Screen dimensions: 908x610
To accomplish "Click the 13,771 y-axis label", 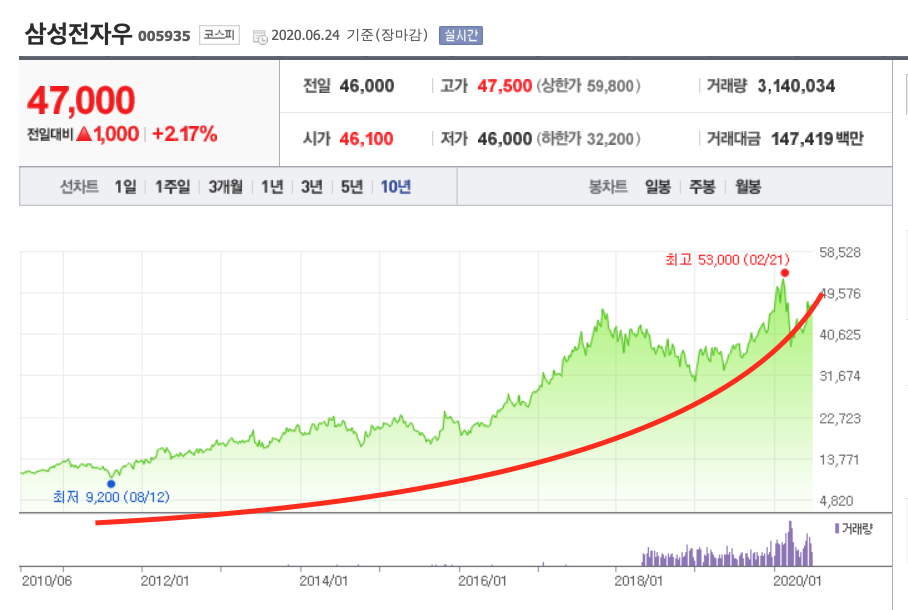I will (x=840, y=460).
